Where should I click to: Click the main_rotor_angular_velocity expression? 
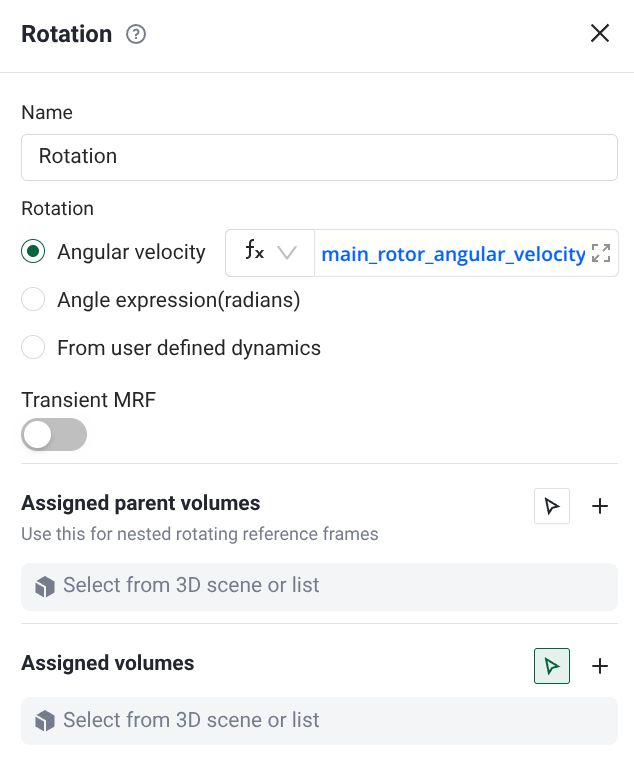click(453, 254)
